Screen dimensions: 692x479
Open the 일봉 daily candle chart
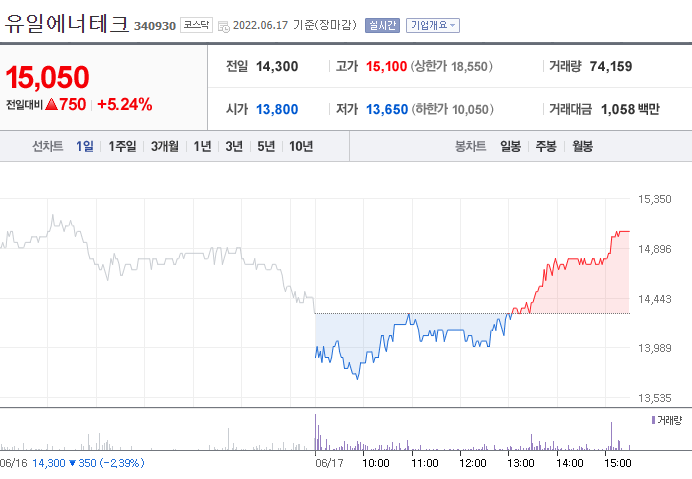510,146
